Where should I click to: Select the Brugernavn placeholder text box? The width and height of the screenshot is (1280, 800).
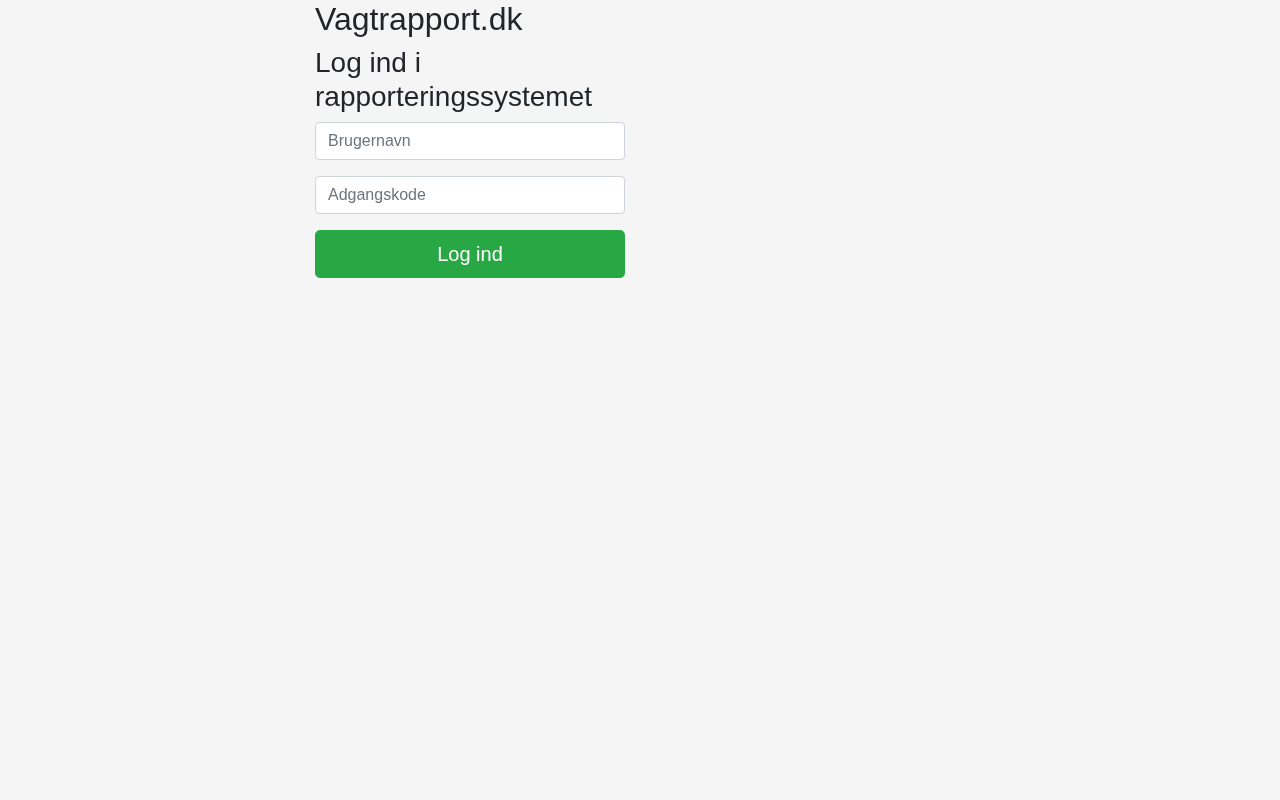tap(470, 141)
